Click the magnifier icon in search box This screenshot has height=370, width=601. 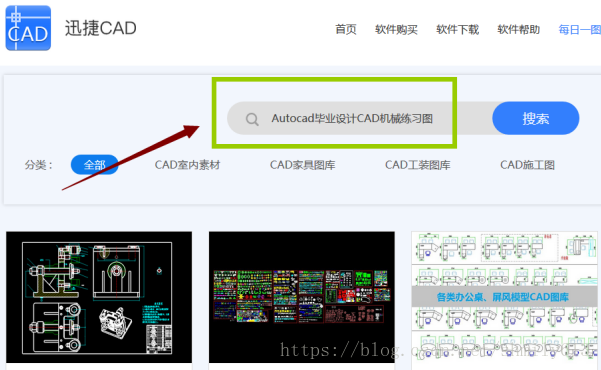[252, 119]
